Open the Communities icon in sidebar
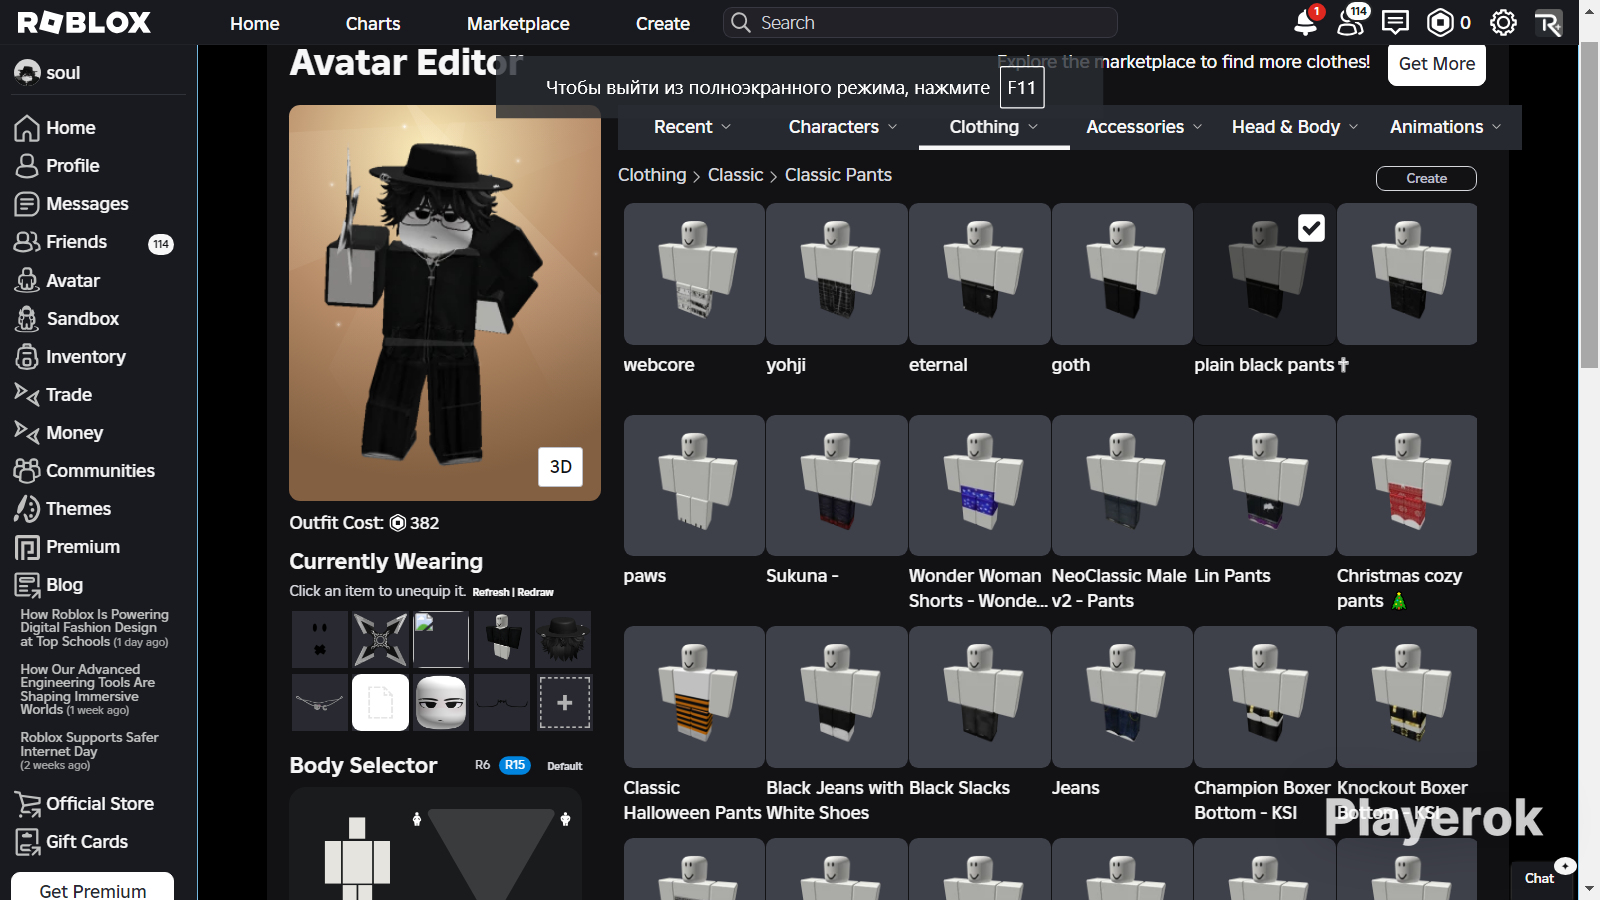 click(x=27, y=471)
